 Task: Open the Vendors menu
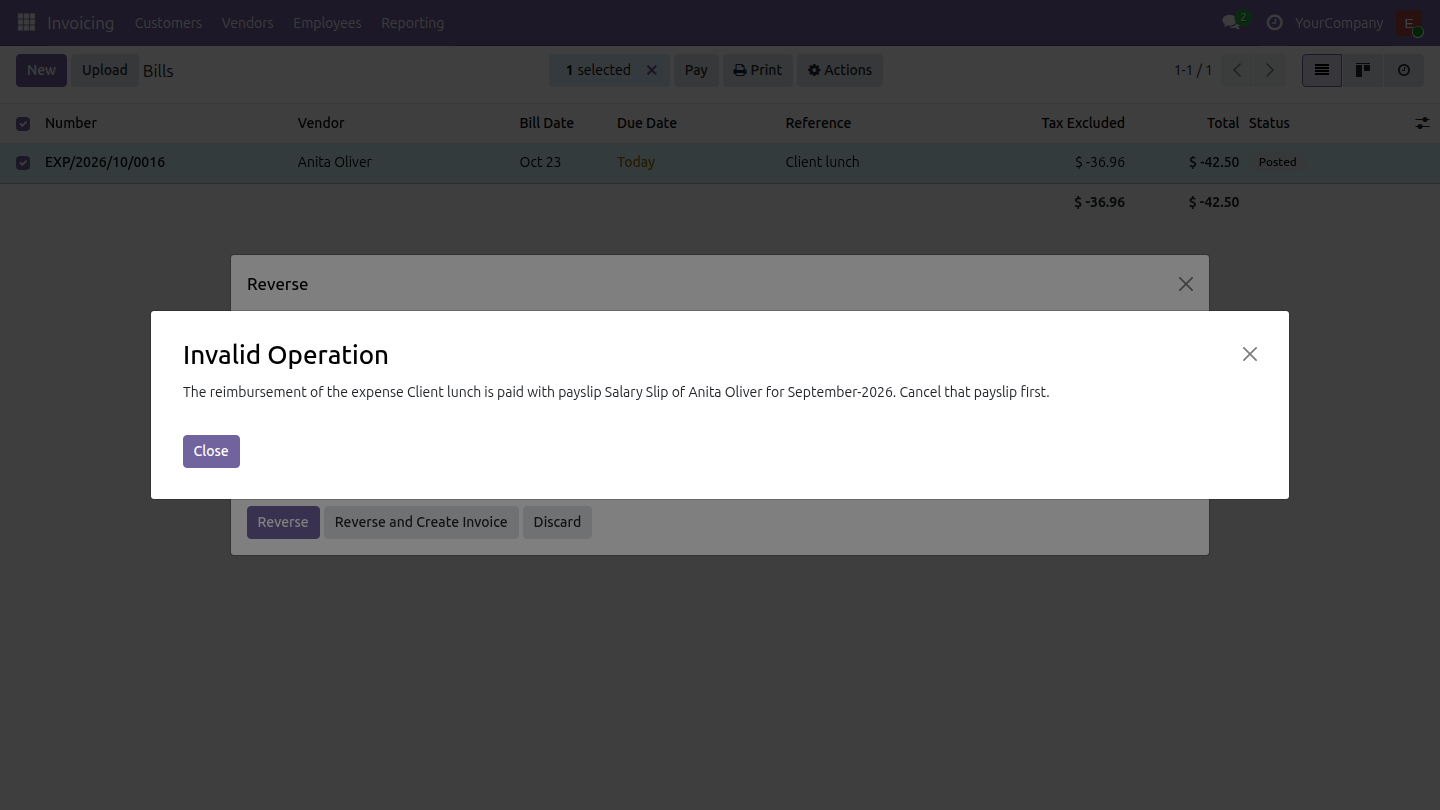[x=247, y=22]
